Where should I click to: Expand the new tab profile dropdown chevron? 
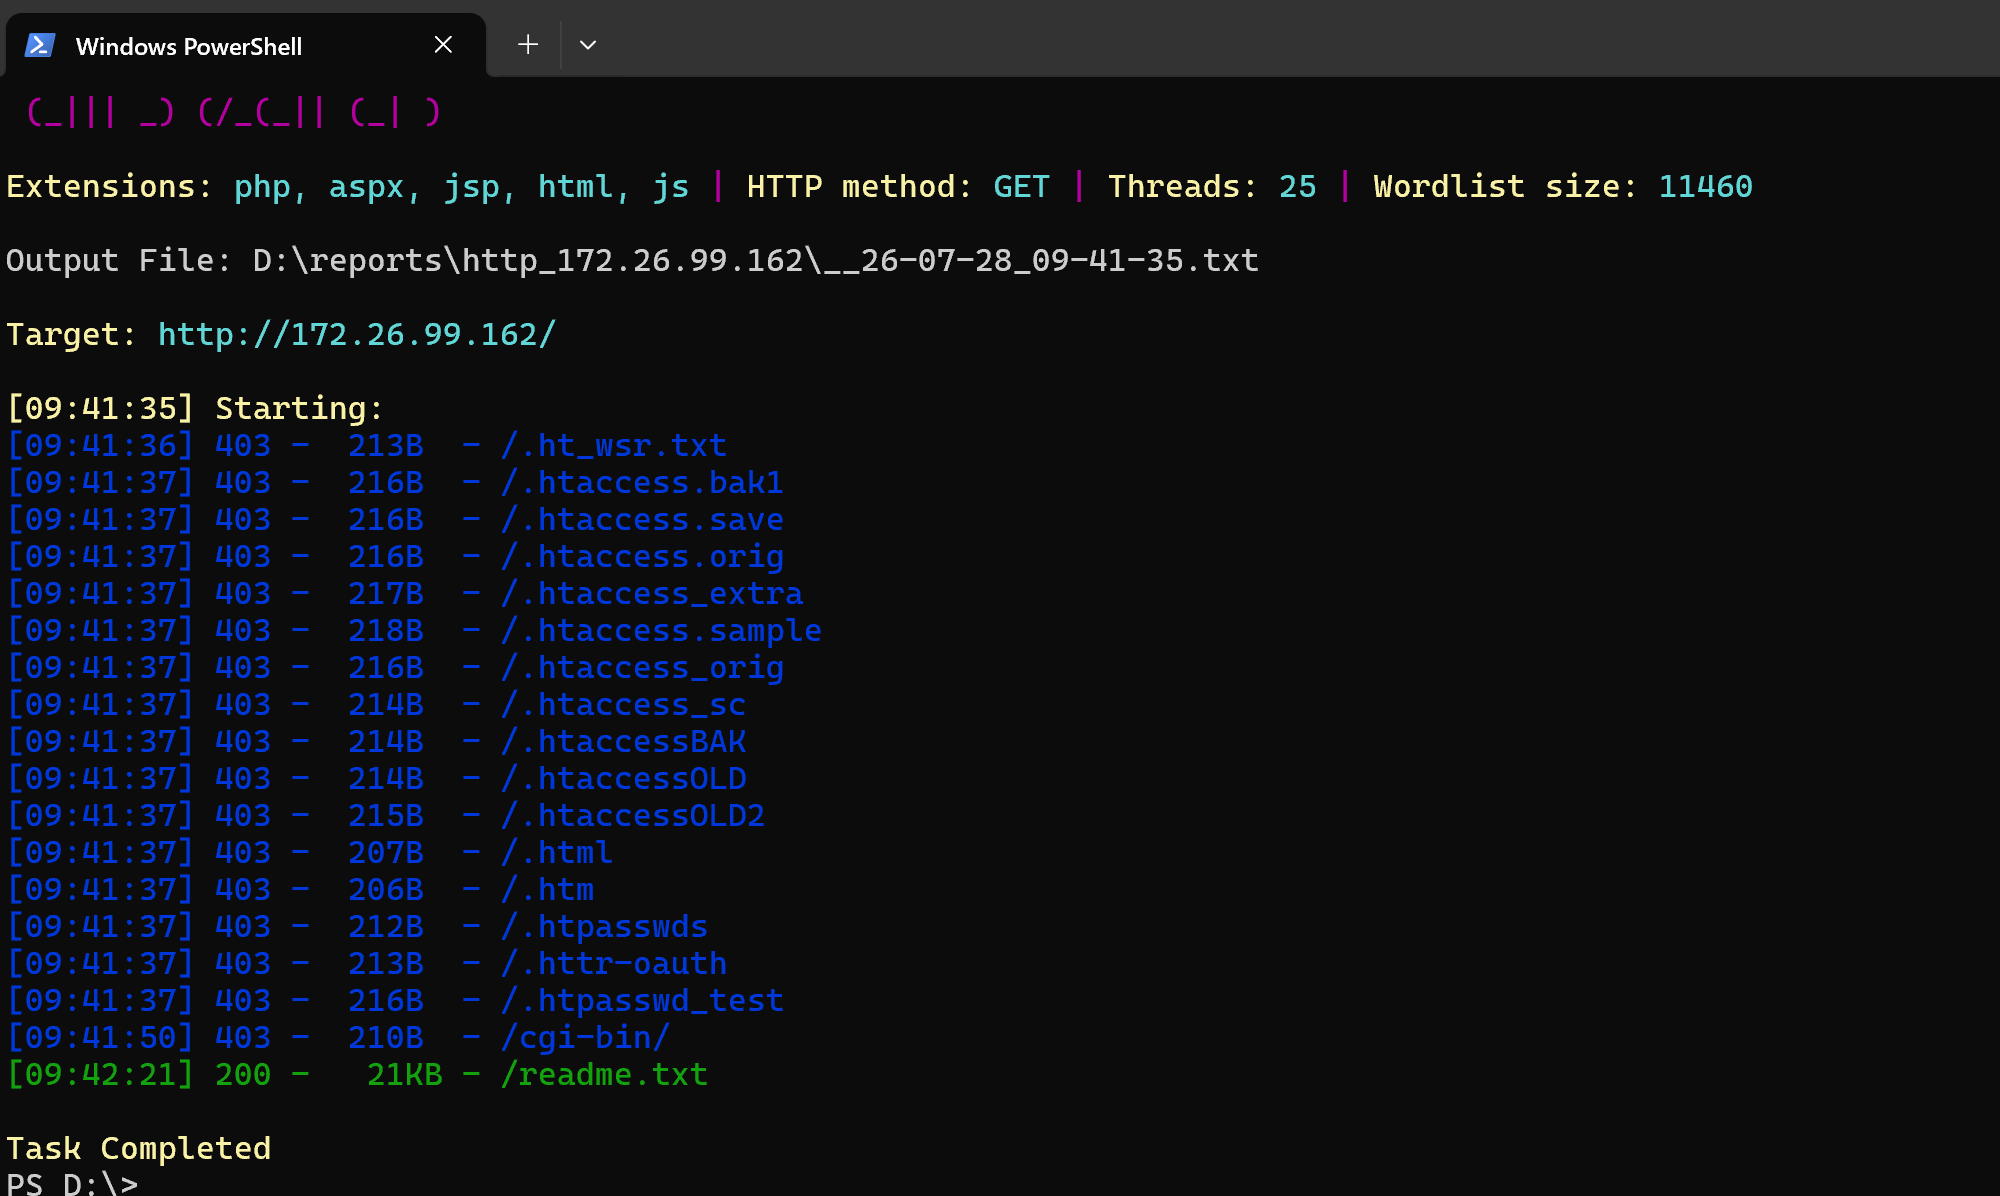coord(588,45)
